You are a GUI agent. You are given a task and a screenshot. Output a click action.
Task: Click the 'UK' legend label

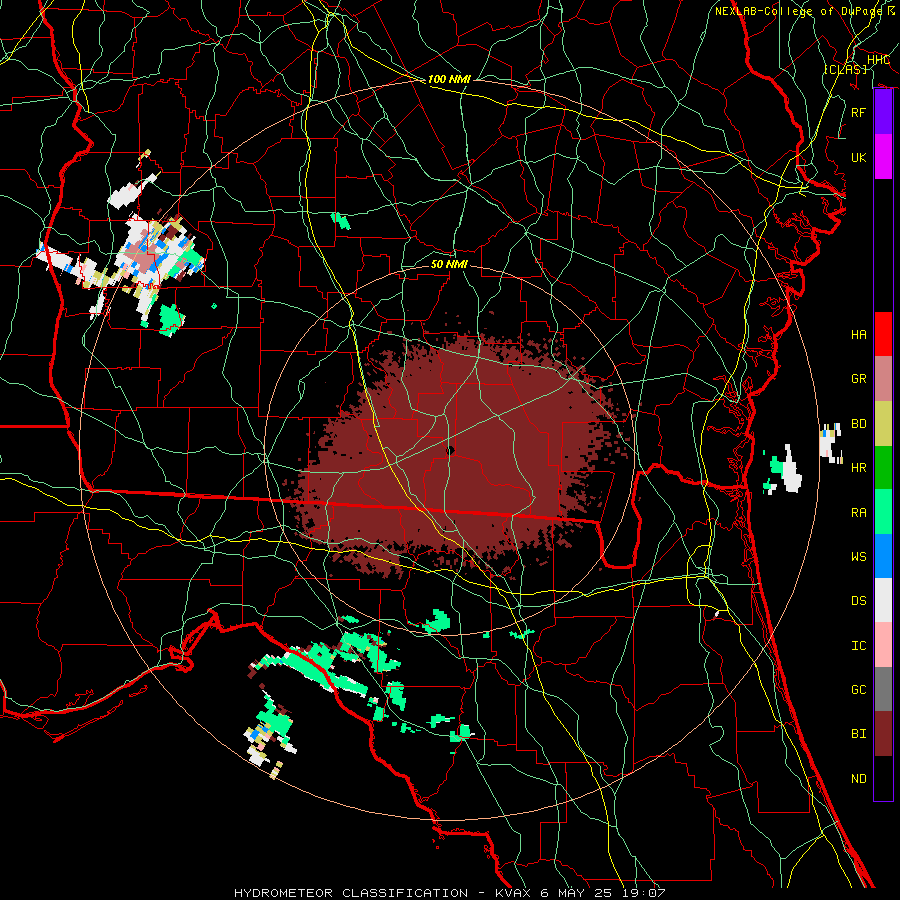pos(858,157)
